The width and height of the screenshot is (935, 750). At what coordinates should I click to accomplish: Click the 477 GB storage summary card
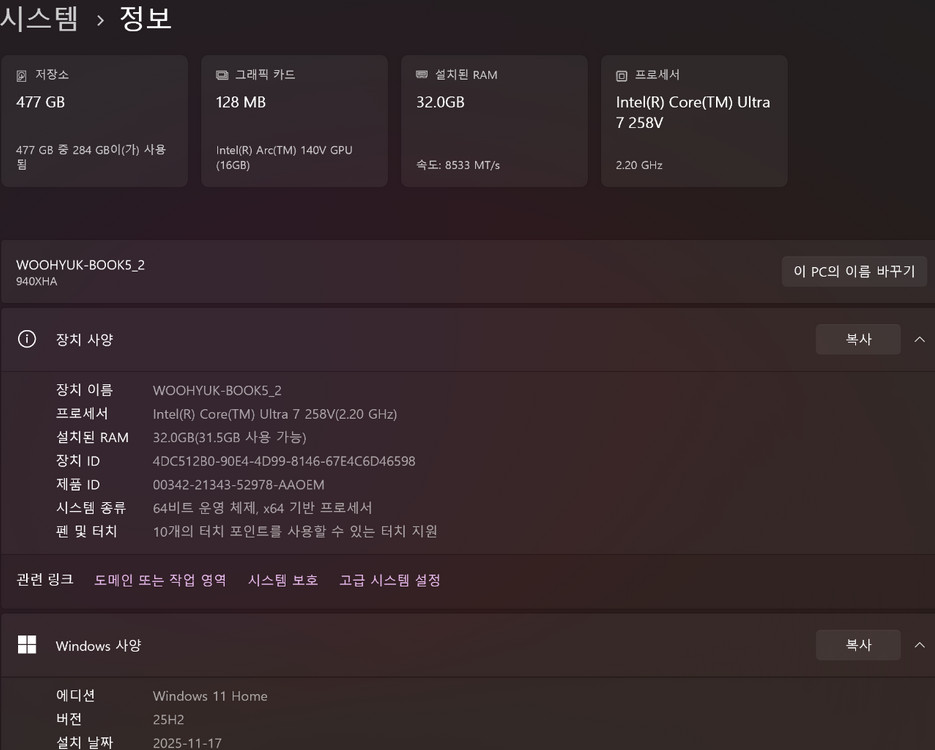(95, 120)
